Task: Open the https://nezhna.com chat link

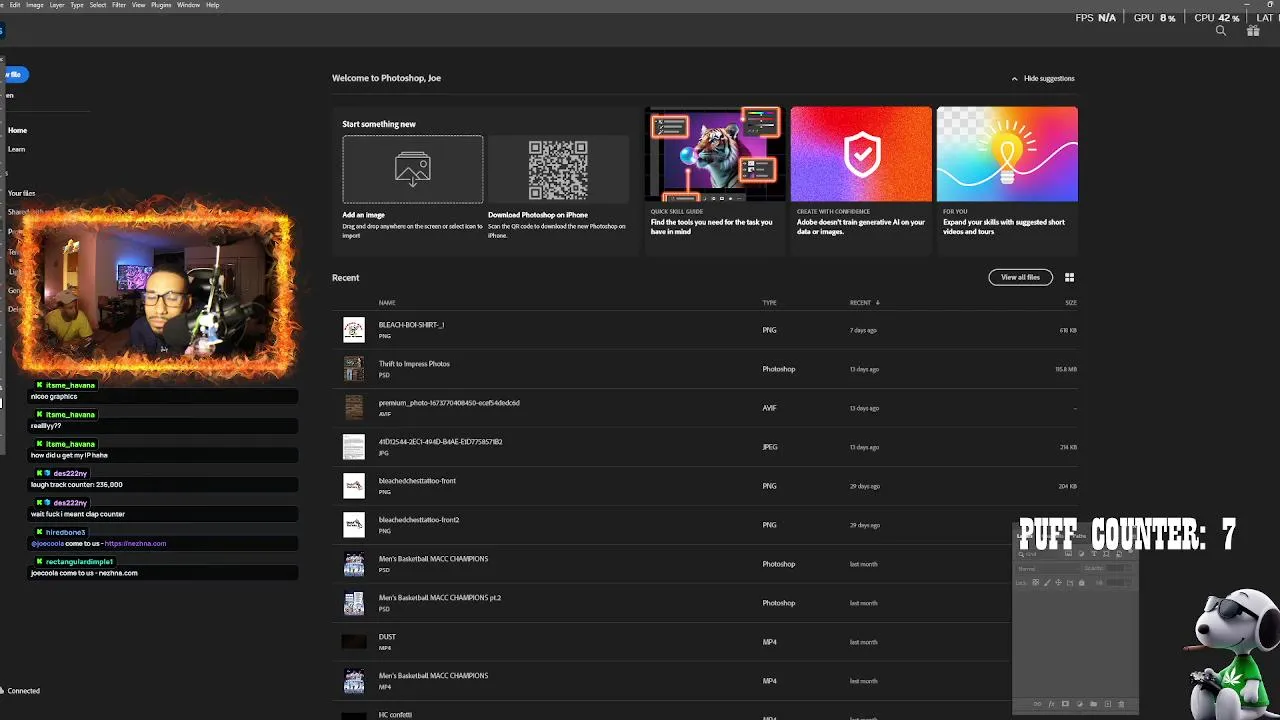Action: pos(135,543)
